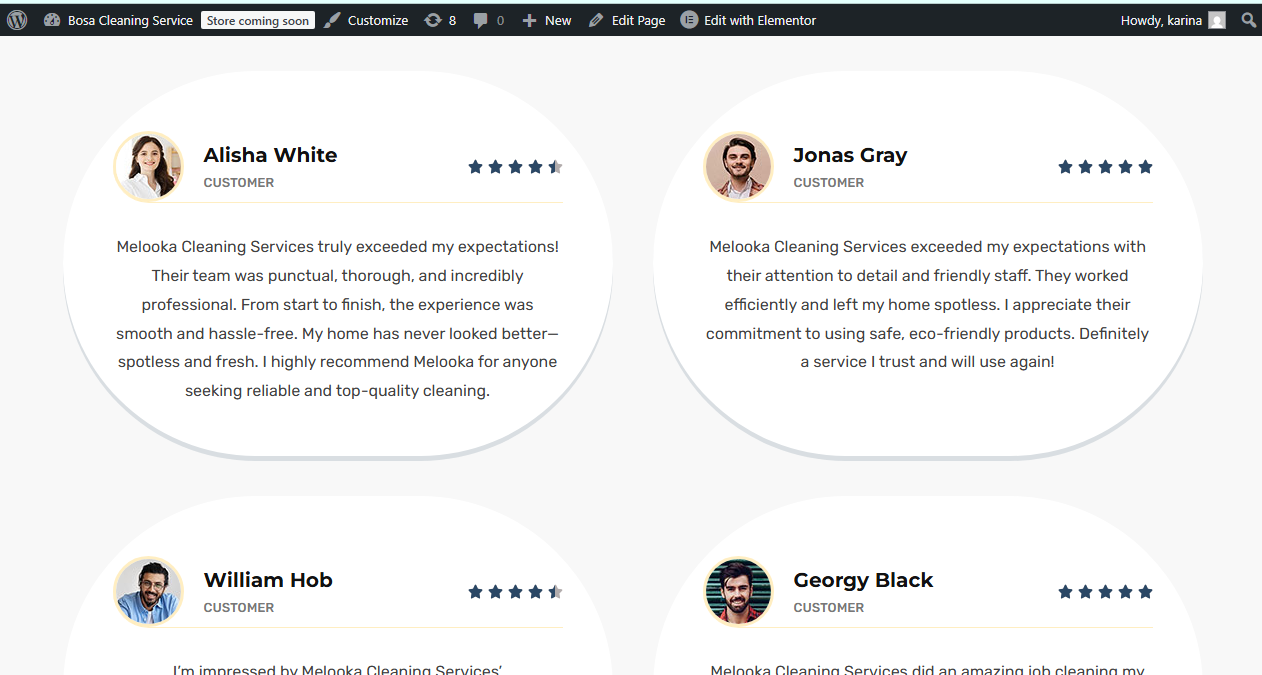Open the Customize link in admin bar
Viewport: 1262px width, 675px height.
(378, 20)
